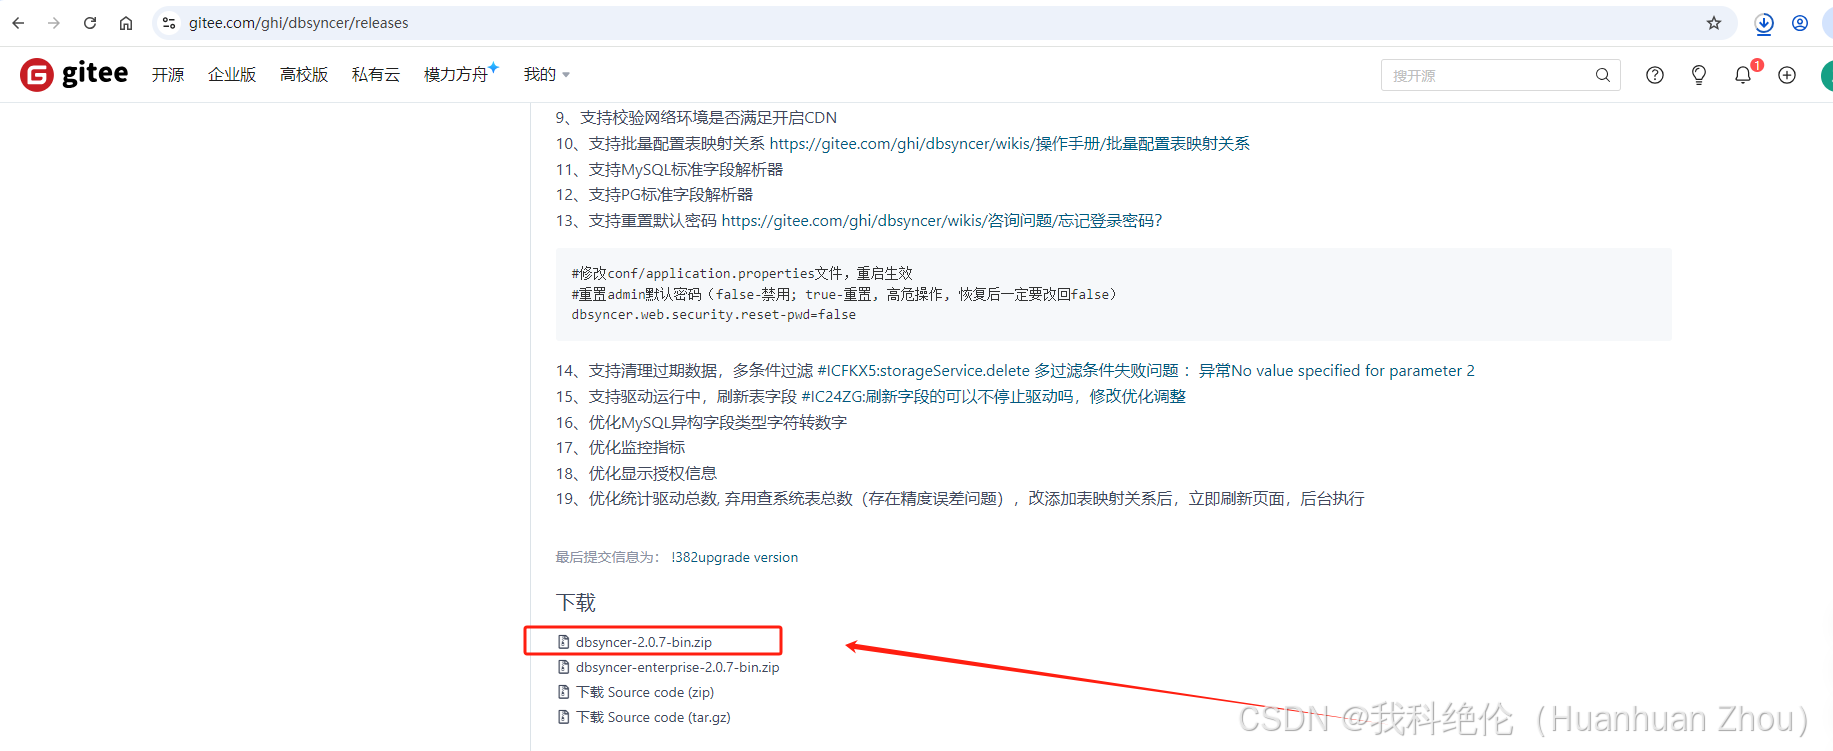Open the 开源 menu item

click(168, 75)
